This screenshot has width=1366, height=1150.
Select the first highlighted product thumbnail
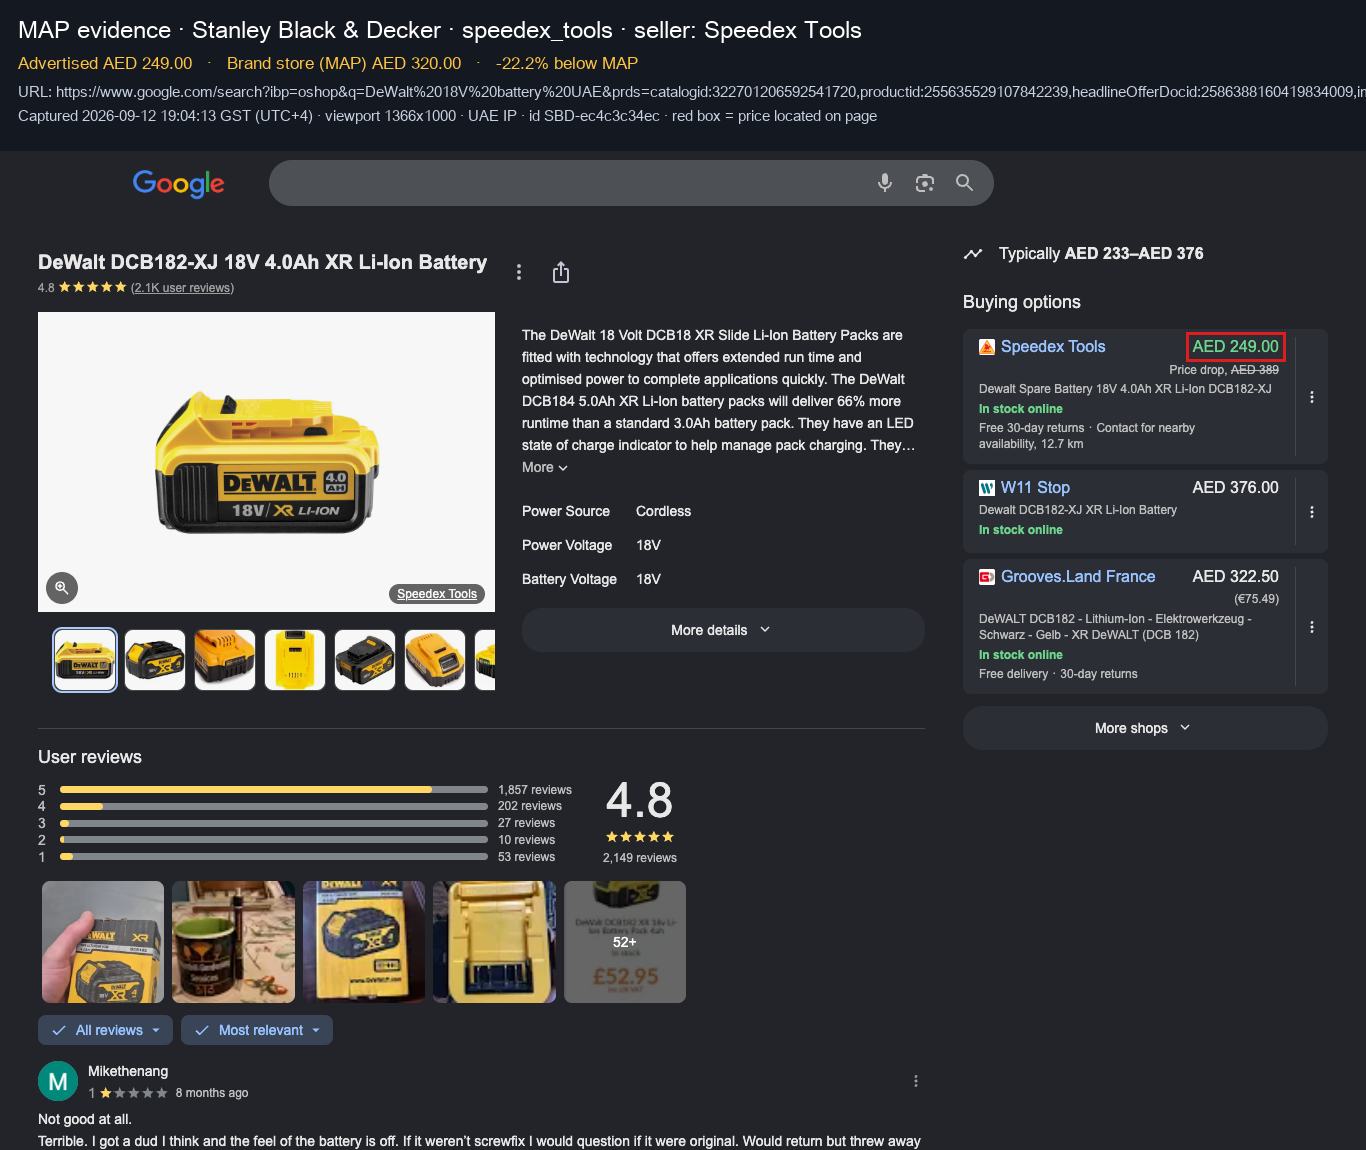[x=85, y=660]
